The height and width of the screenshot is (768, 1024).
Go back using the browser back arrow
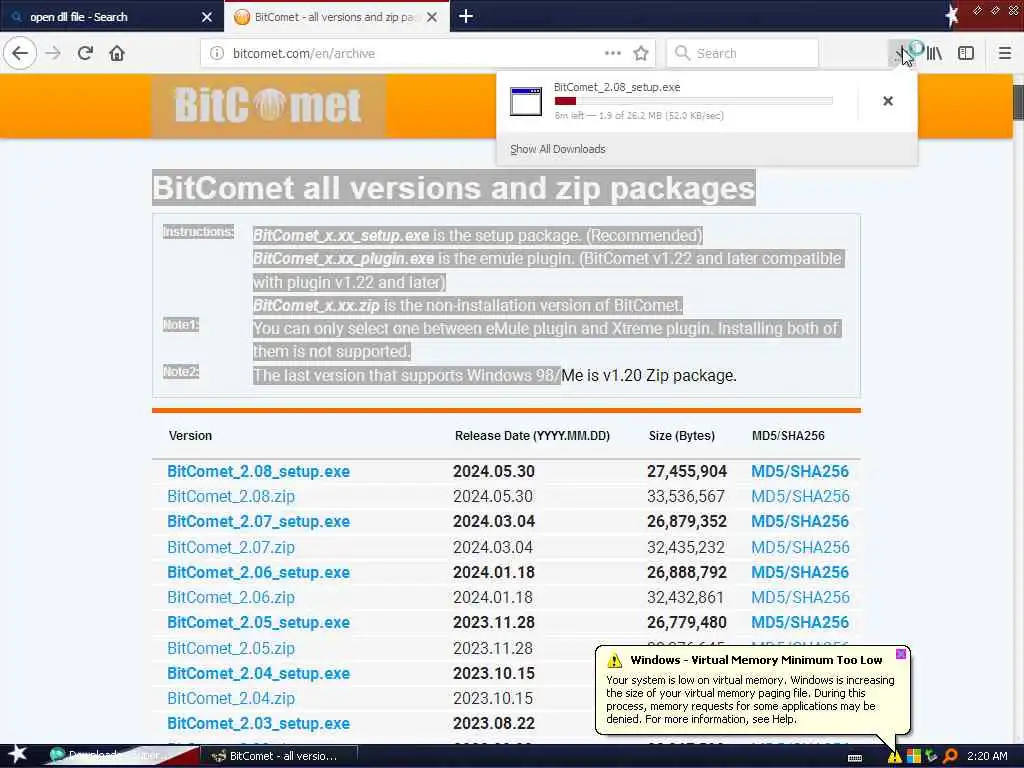click(20, 54)
